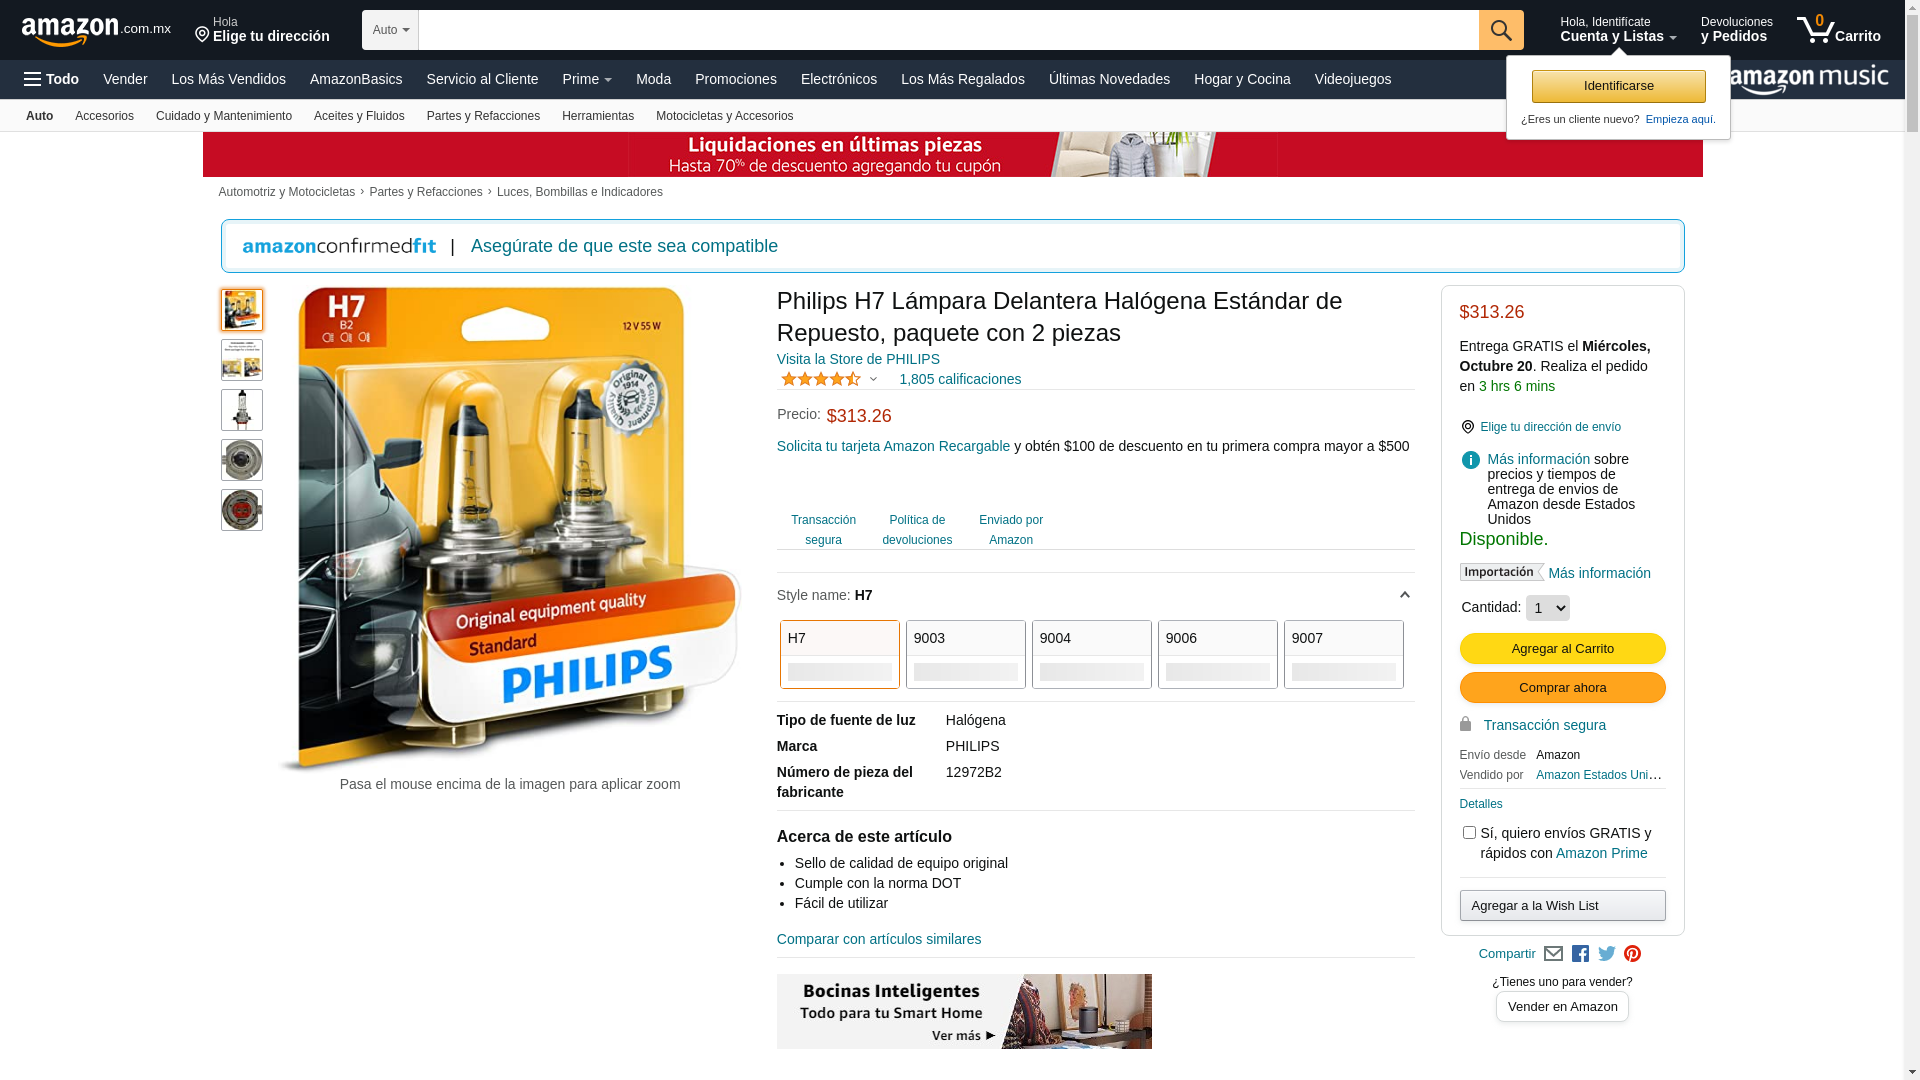The width and height of the screenshot is (1920, 1080).
Task: Open the shopping cart icon
Action: click(1838, 30)
